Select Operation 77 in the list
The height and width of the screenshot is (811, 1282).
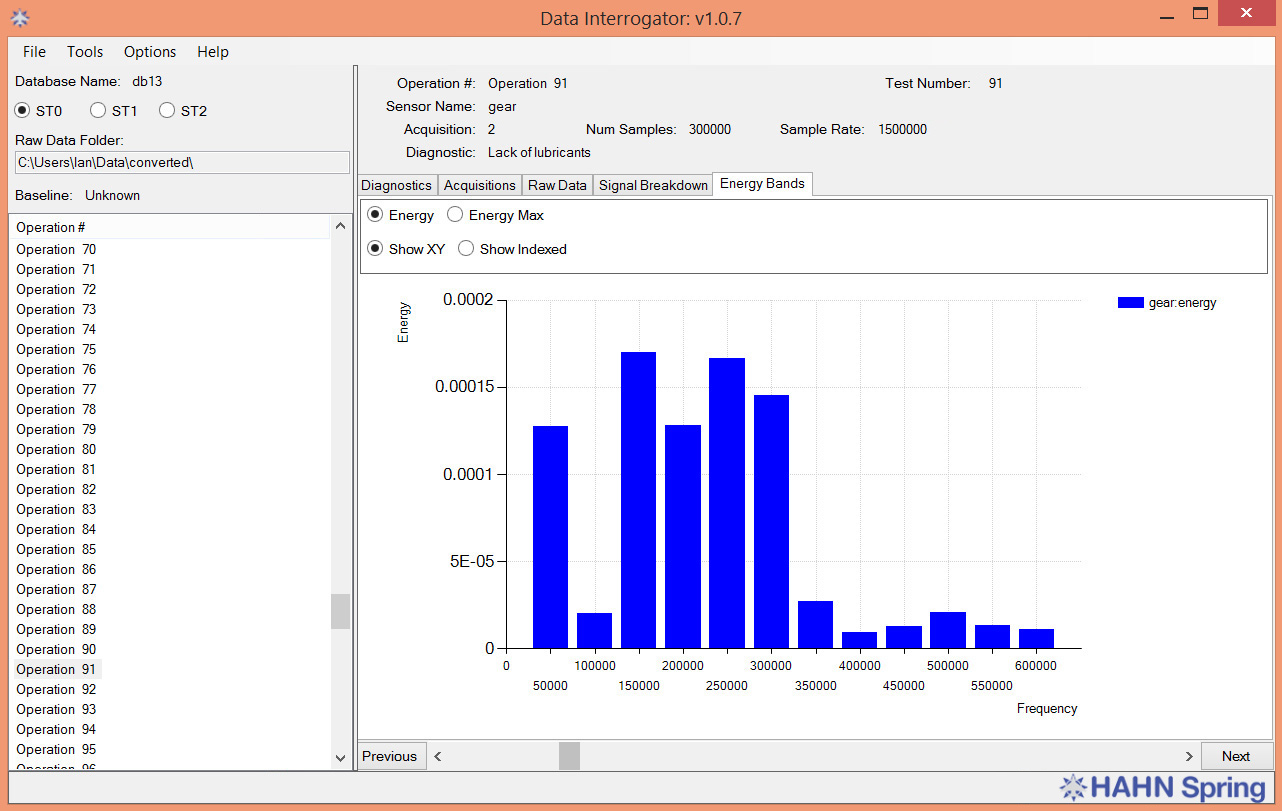[x=56, y=389]
